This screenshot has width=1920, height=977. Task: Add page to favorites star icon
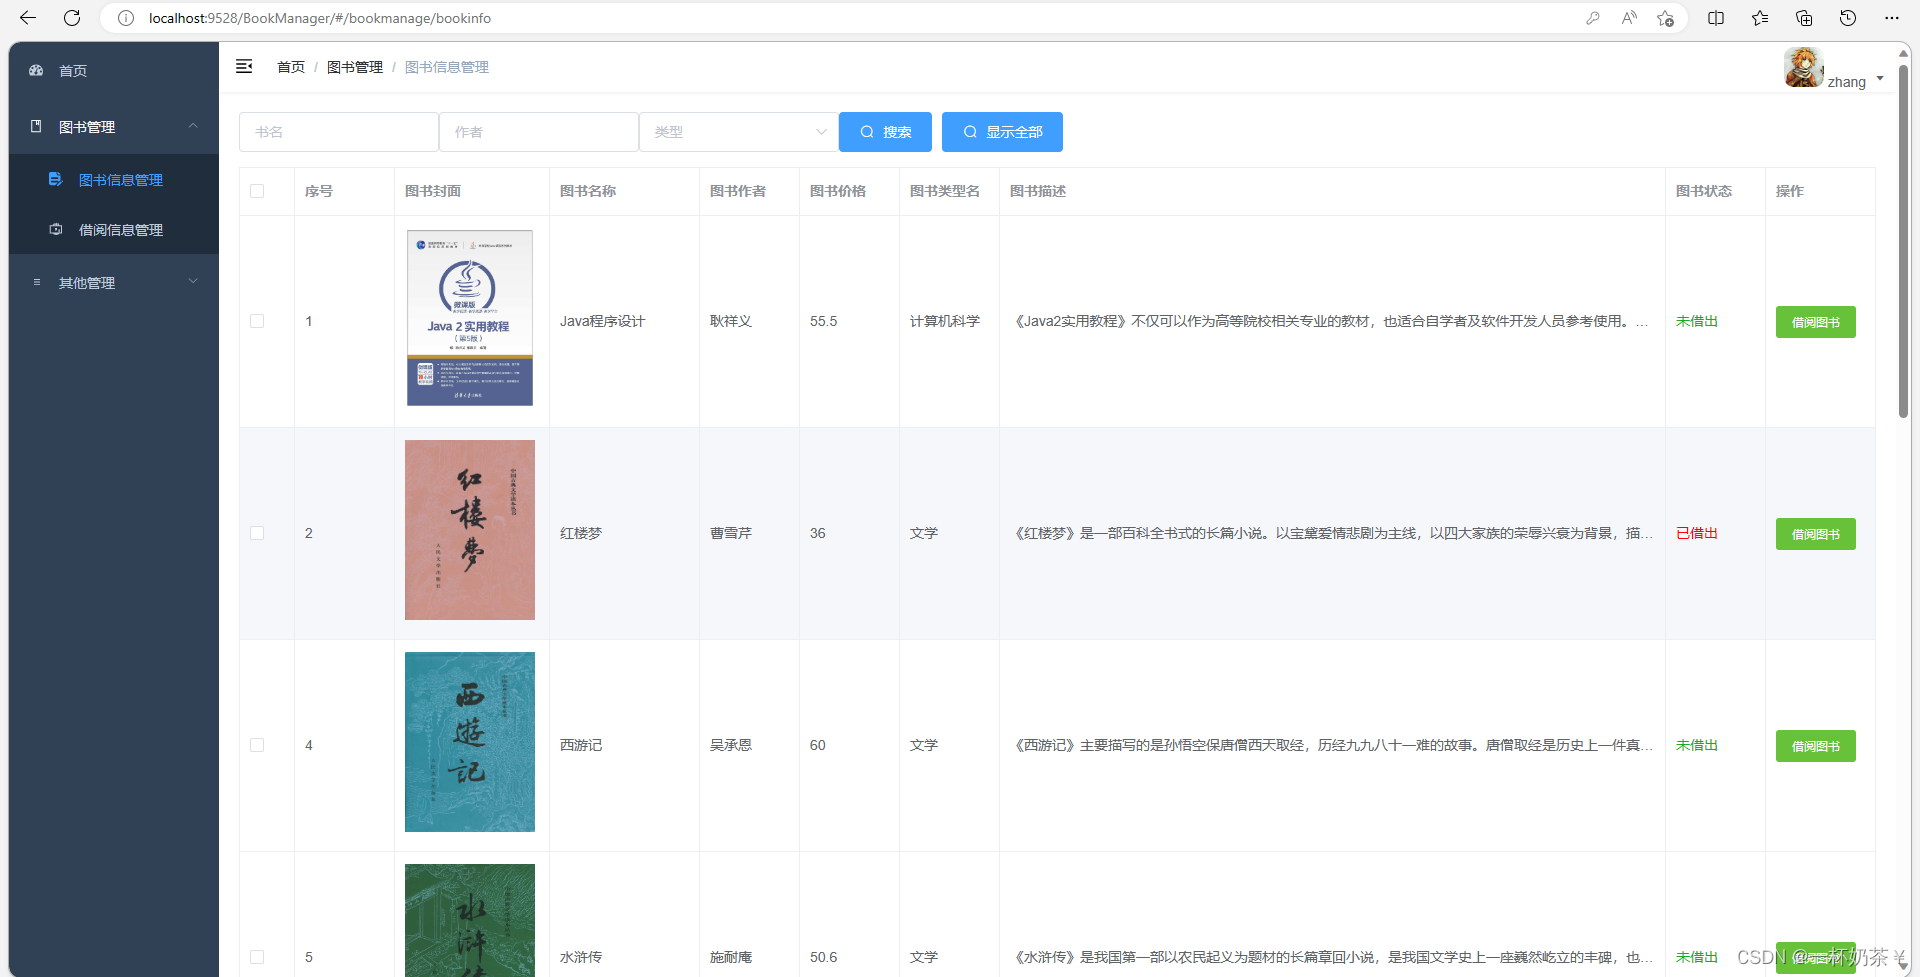coord(1665,18)
